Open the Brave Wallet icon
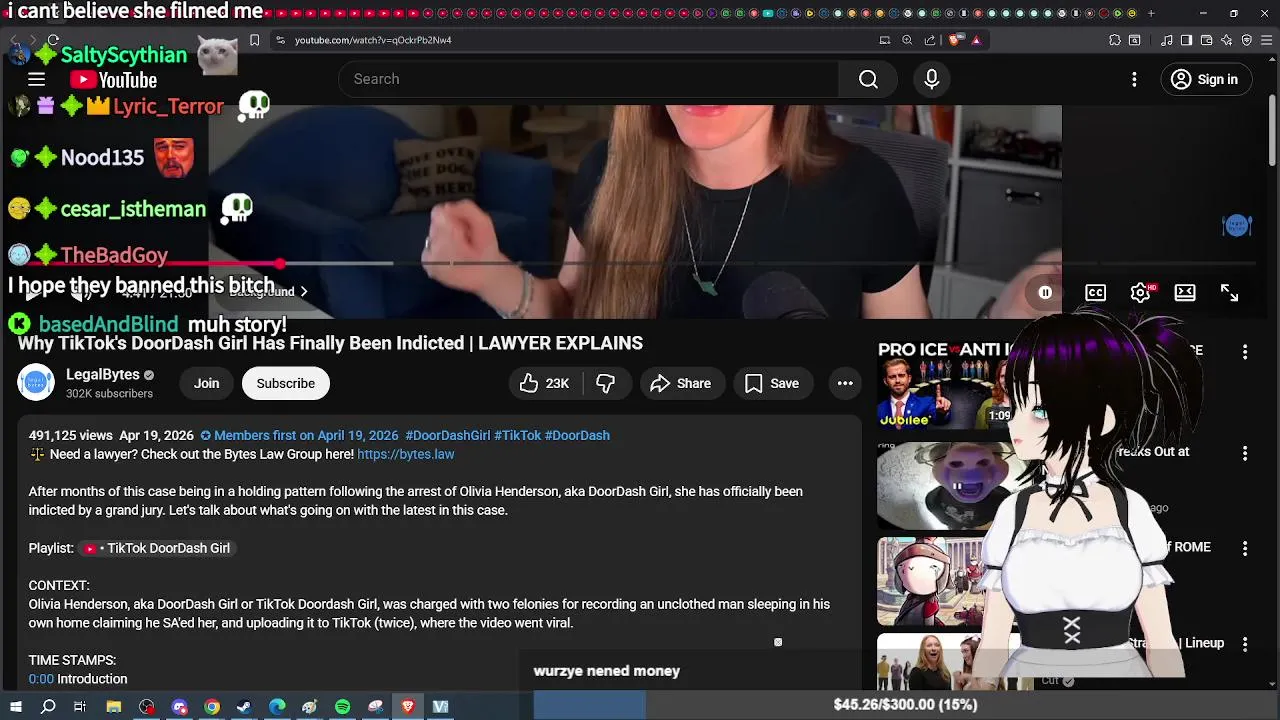1280x720 pixels. pos(1207,40)
